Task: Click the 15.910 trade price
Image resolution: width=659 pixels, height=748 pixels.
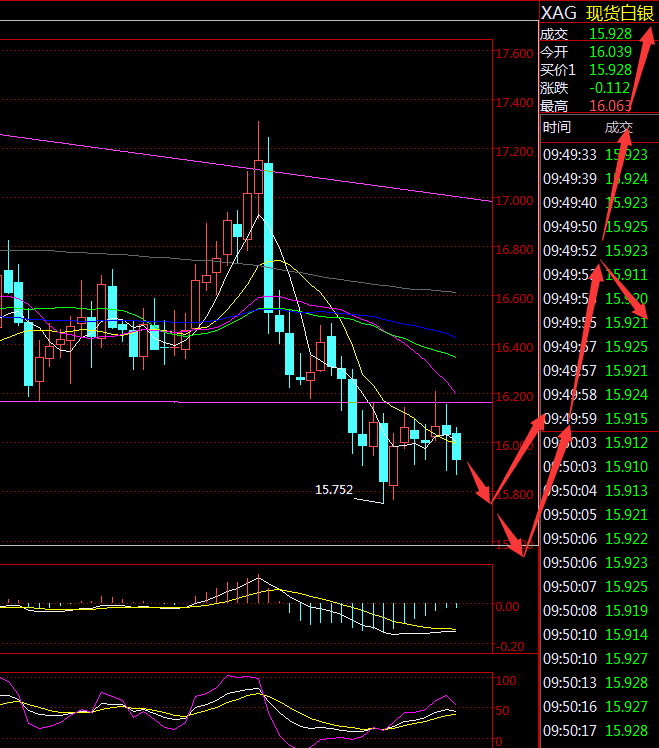Action: tap(627, 467)
